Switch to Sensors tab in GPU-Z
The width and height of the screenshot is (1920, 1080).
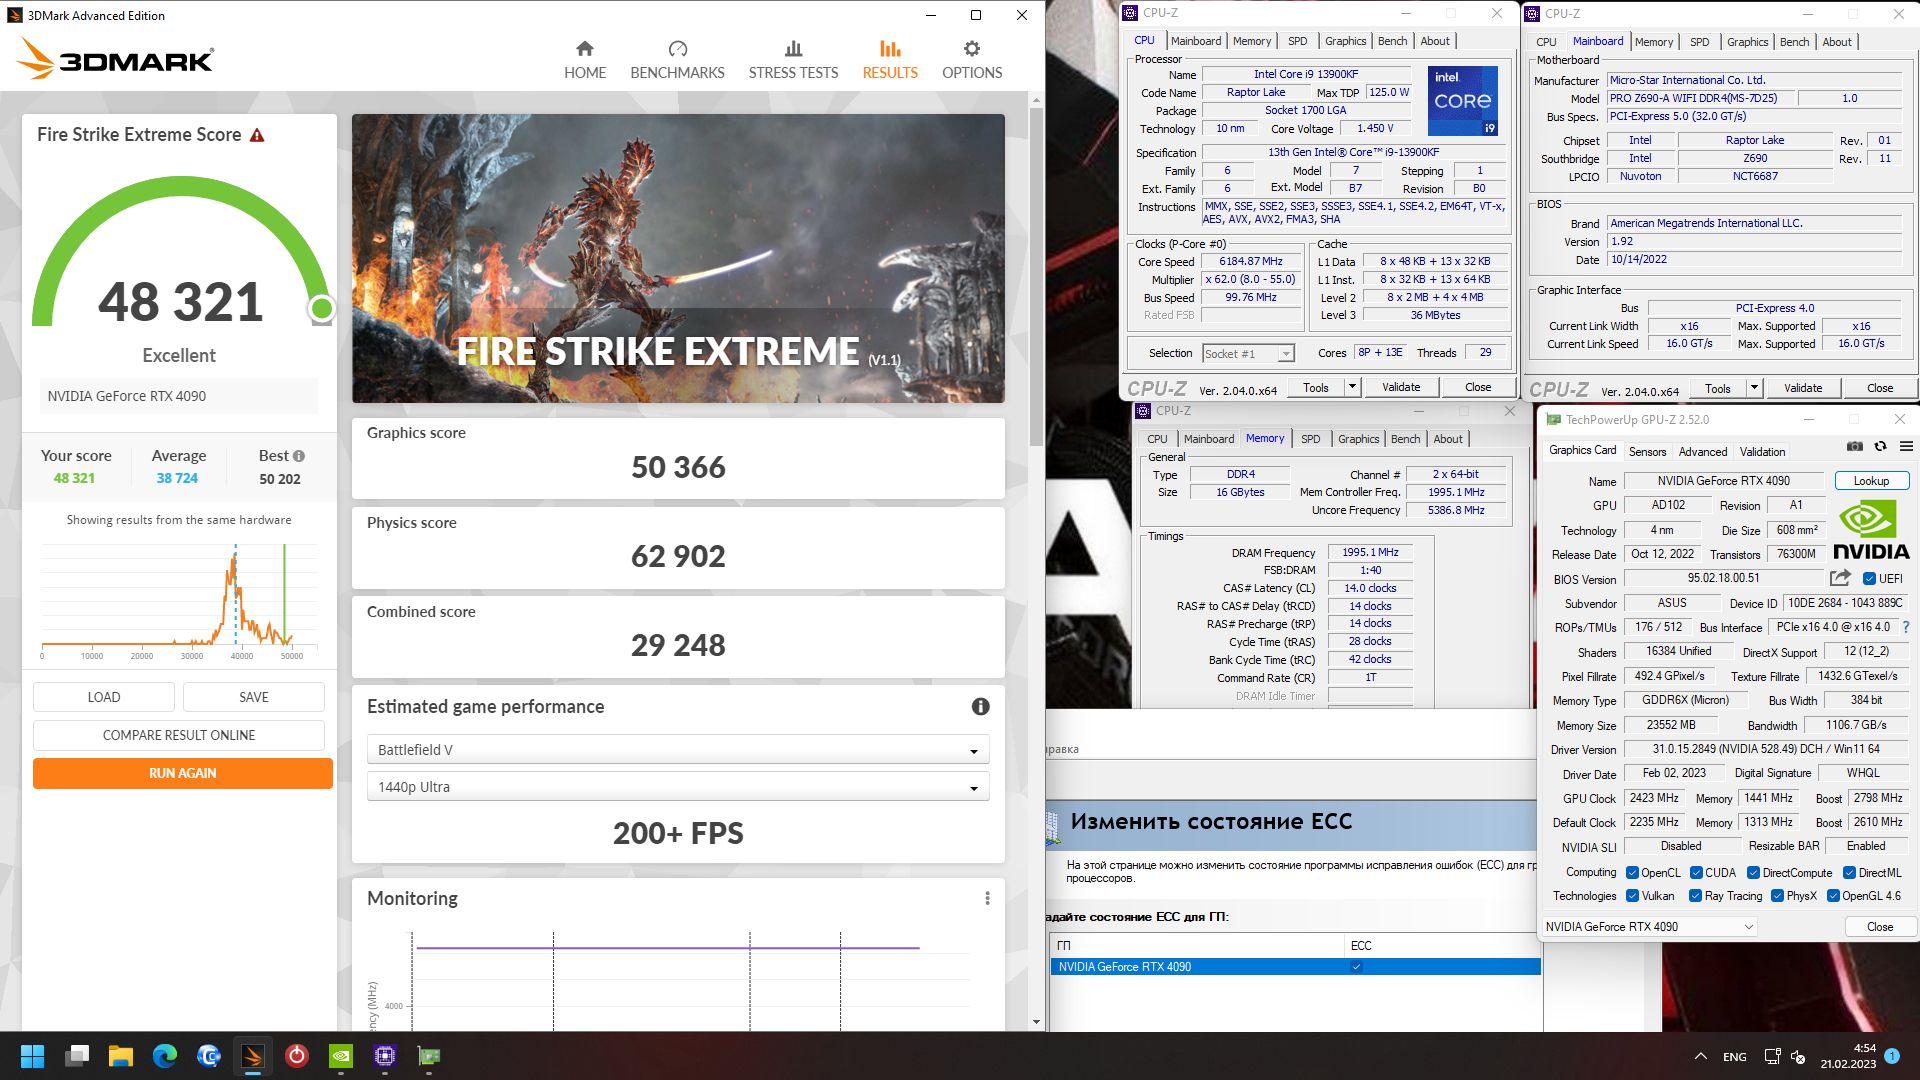(1647, 452)
